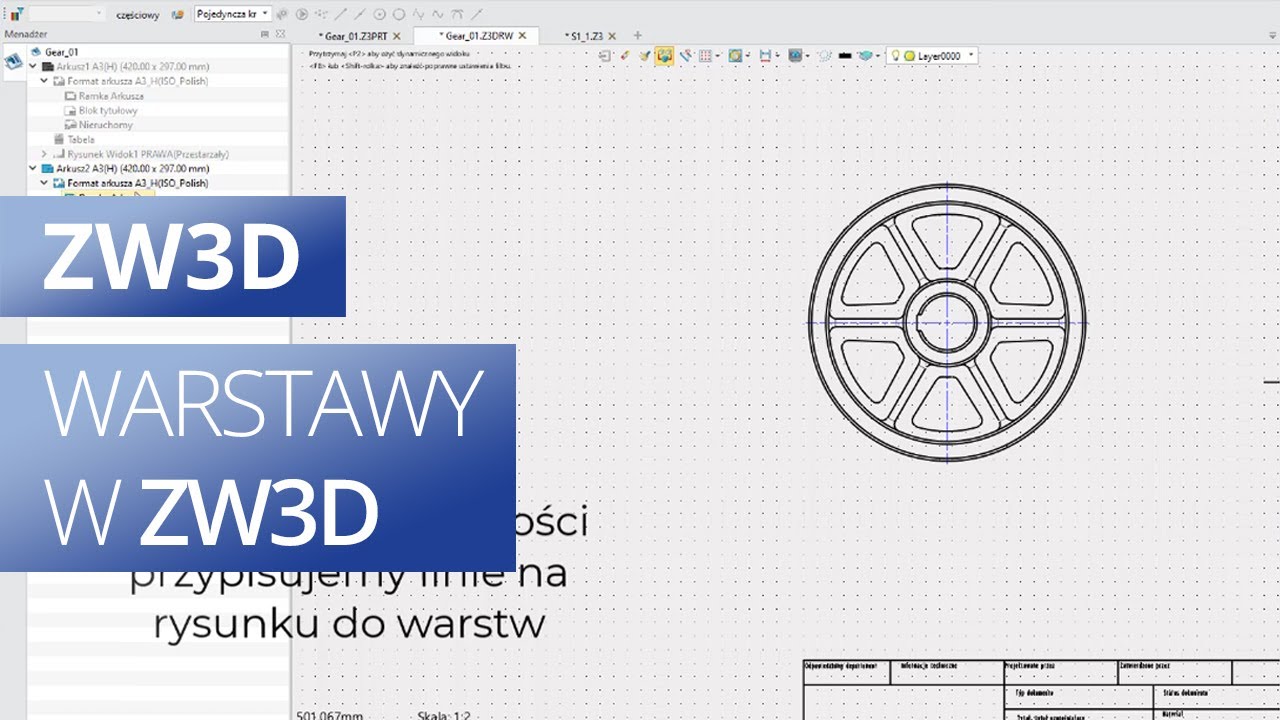Toggle the highlighted orange-framed view icon
The image size is (1280, 720).
click(664, 55)
